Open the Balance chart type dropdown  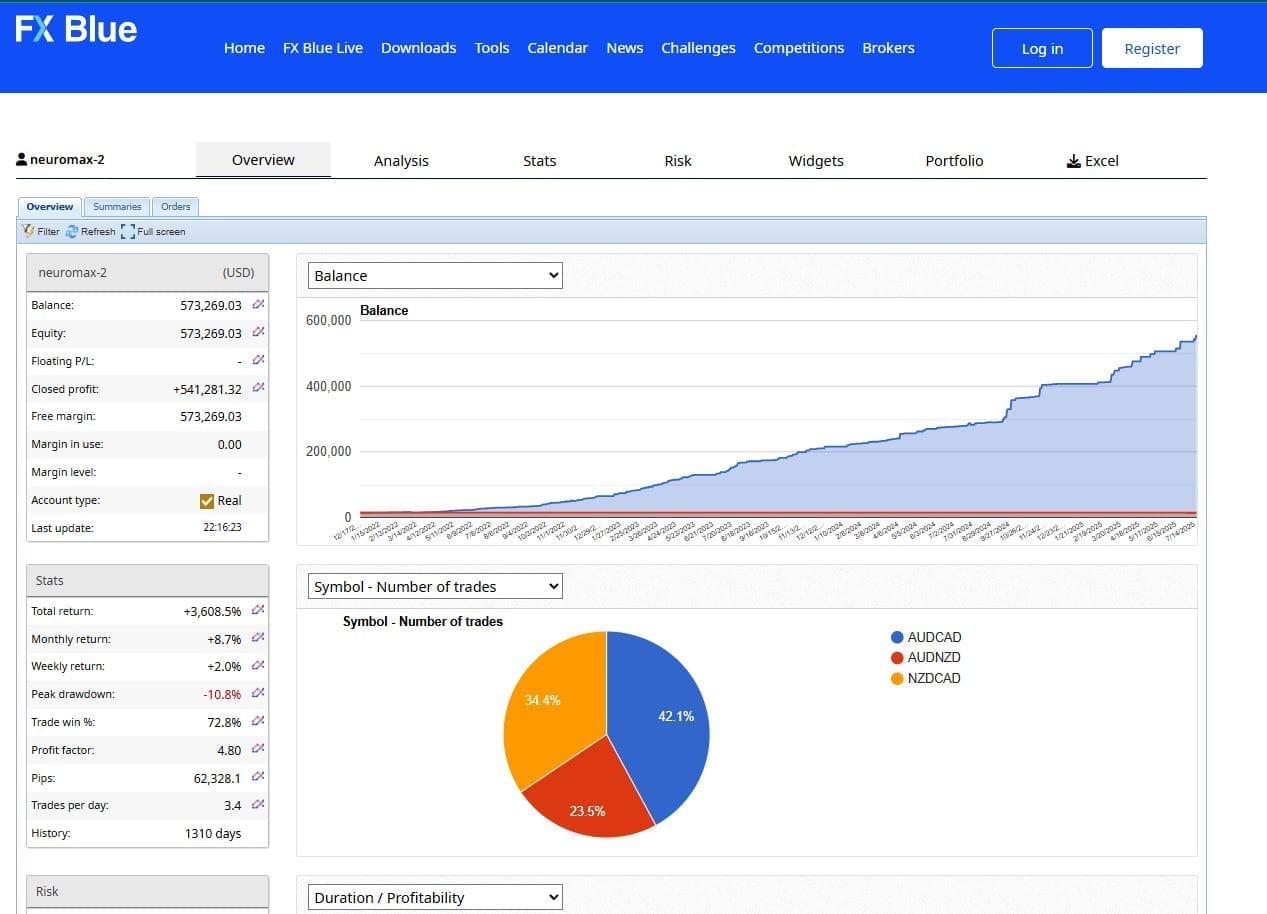435,276
